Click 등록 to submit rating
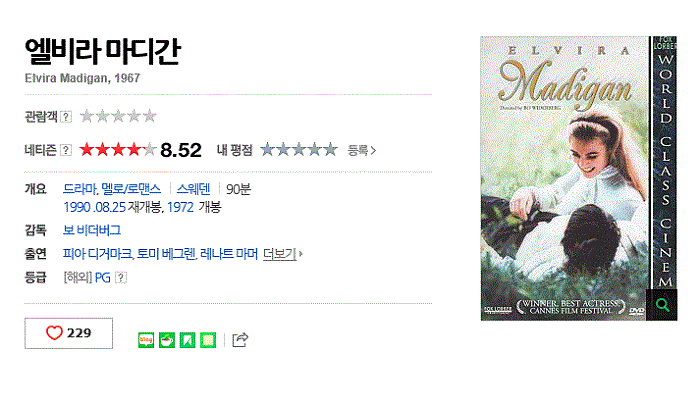Screen dimensions: 700x405 tap(362, 150)
